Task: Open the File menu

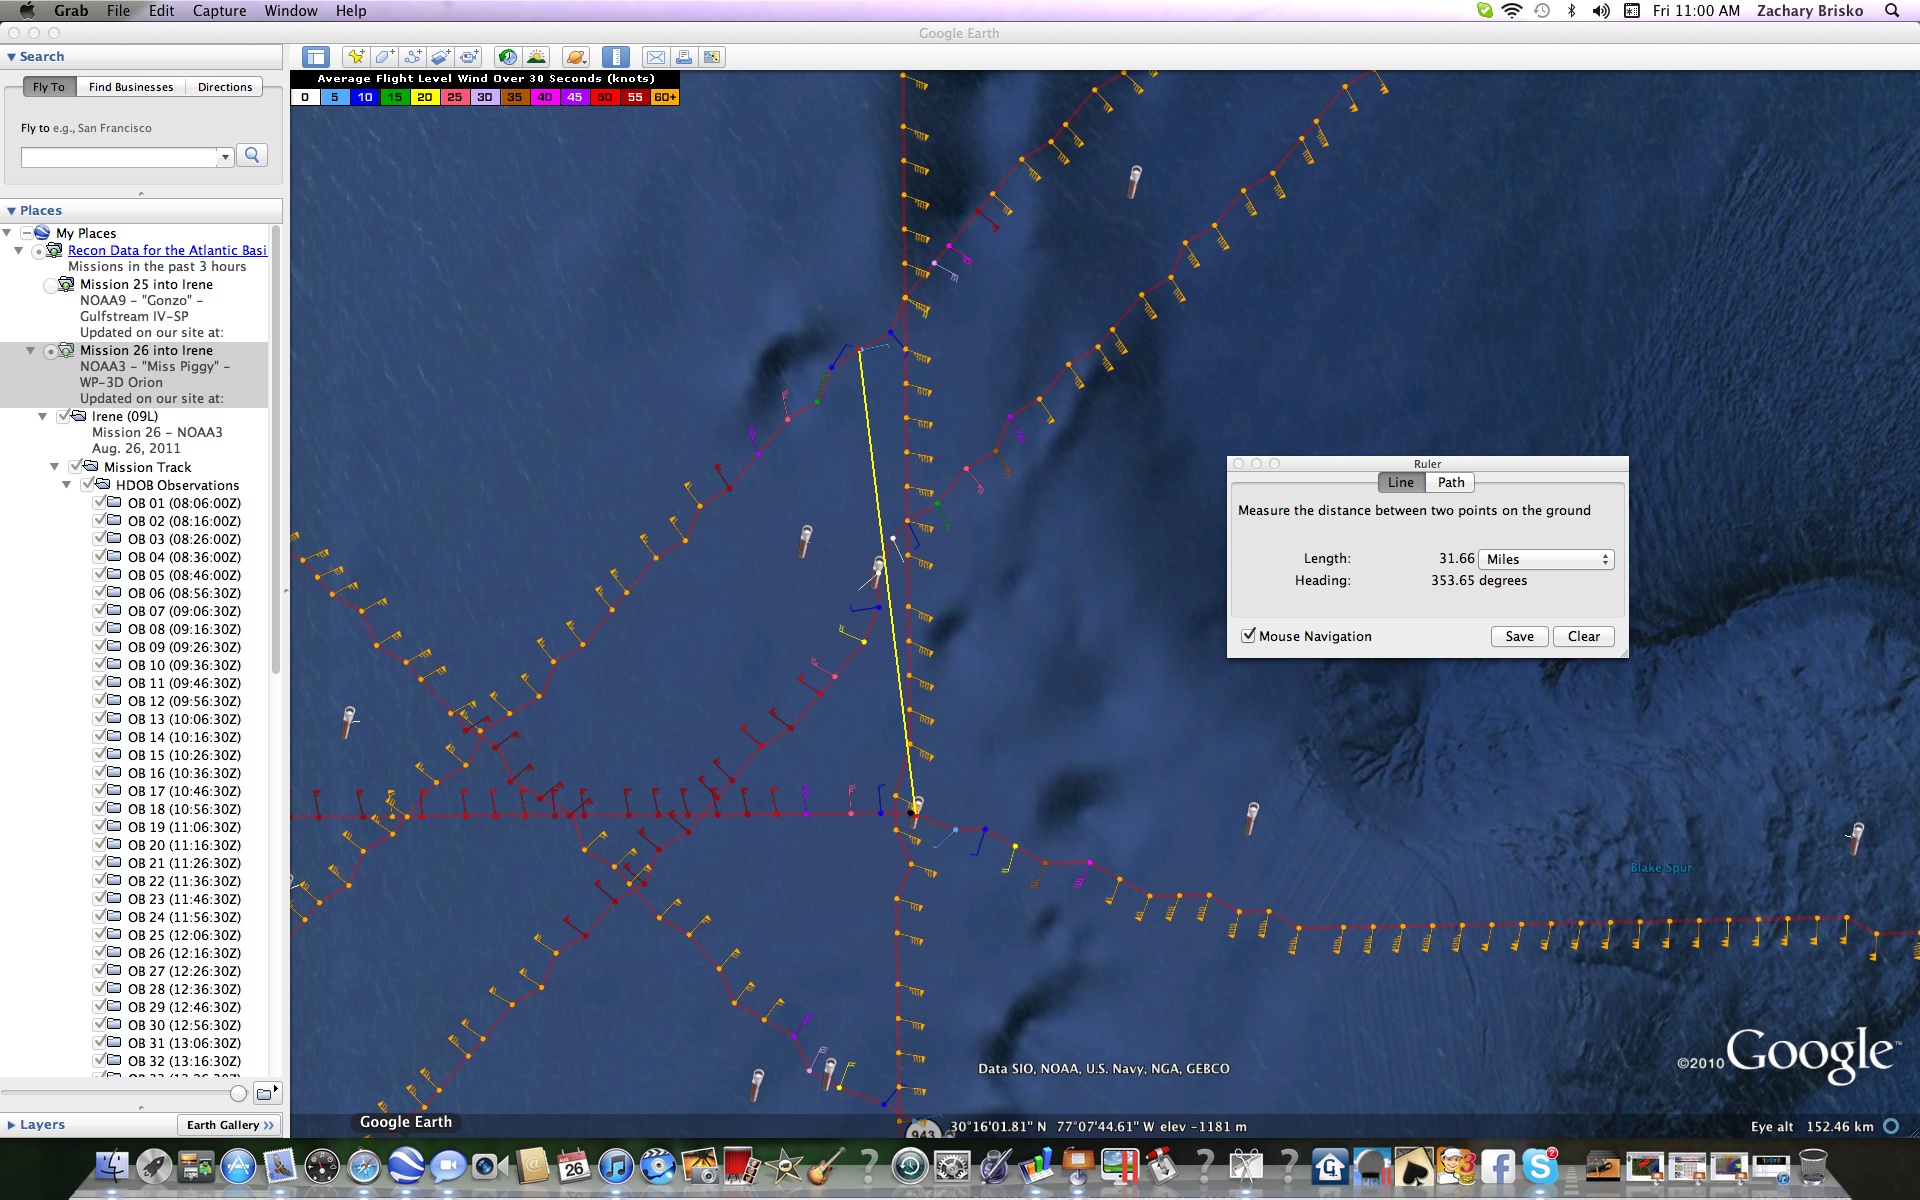Action: pyautogui.click(x=118, y=10)
